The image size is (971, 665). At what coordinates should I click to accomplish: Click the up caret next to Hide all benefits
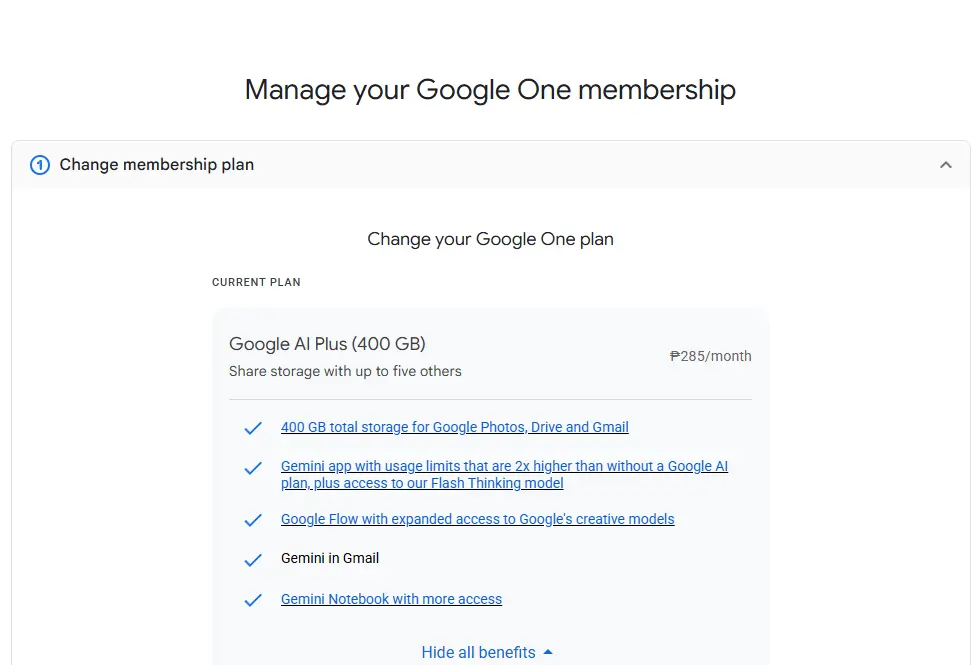click(548, 652)
